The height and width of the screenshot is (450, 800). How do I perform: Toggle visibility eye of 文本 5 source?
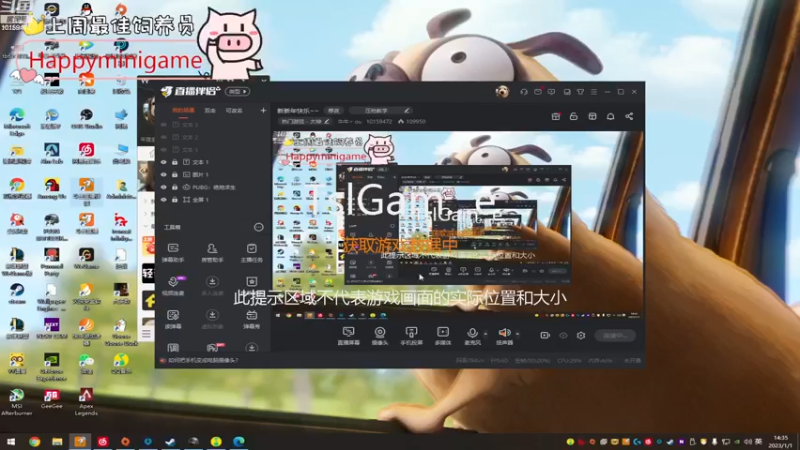163,149
